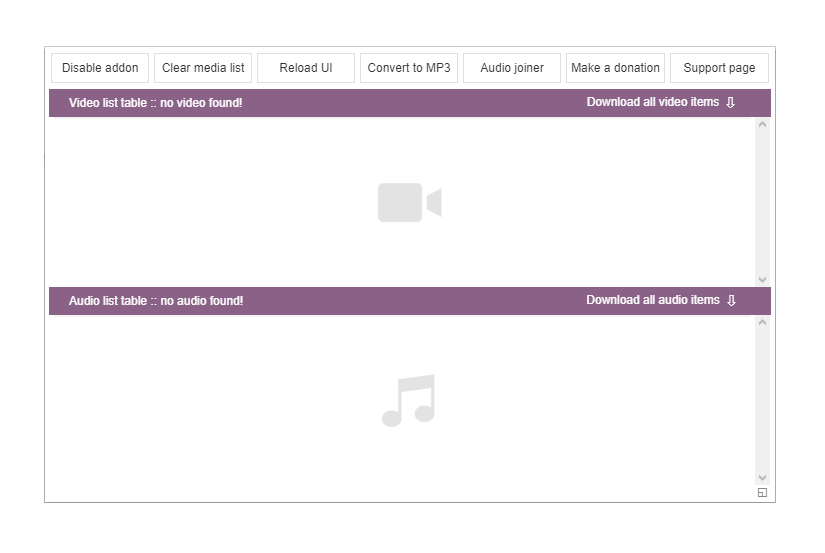Click the audio download arrow icon

(731, 300)
